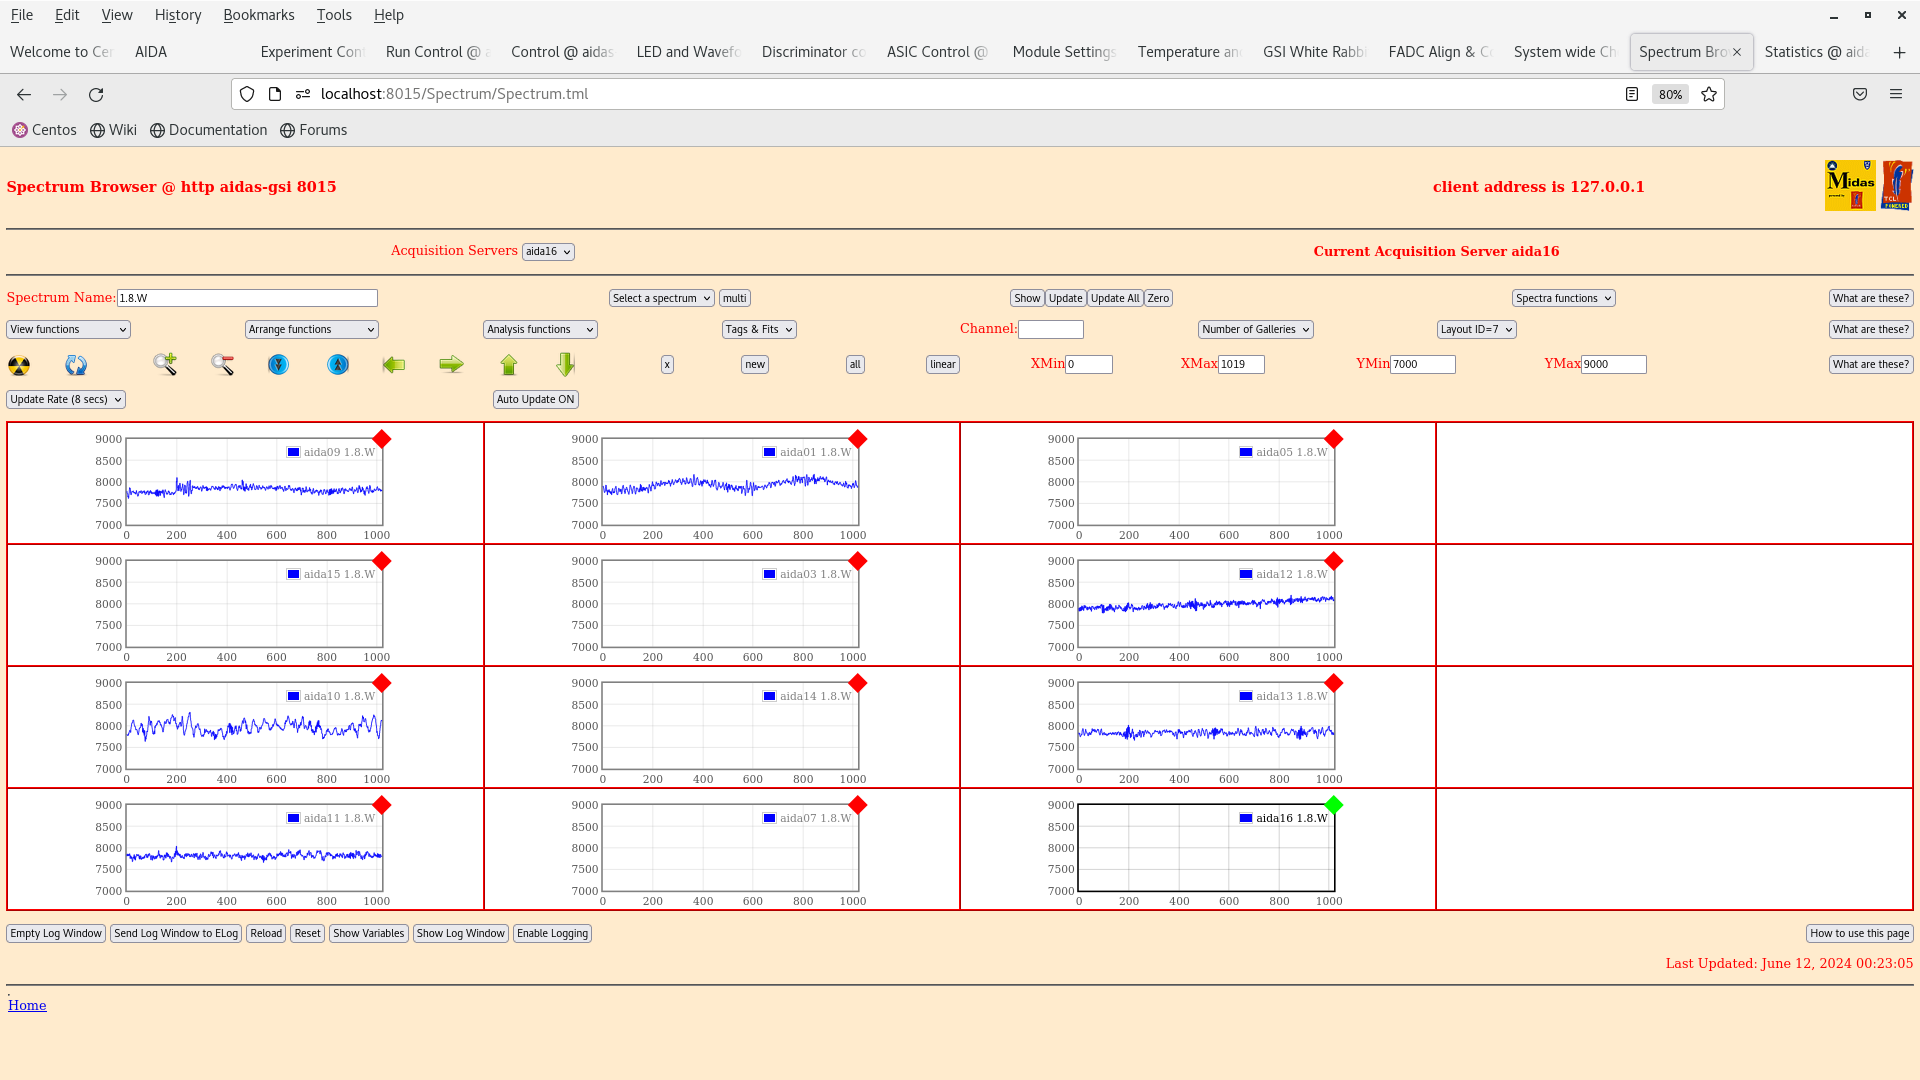Click the blue refresh arrows icon
Viewport: 1920px width, 1080px height.
76,365
